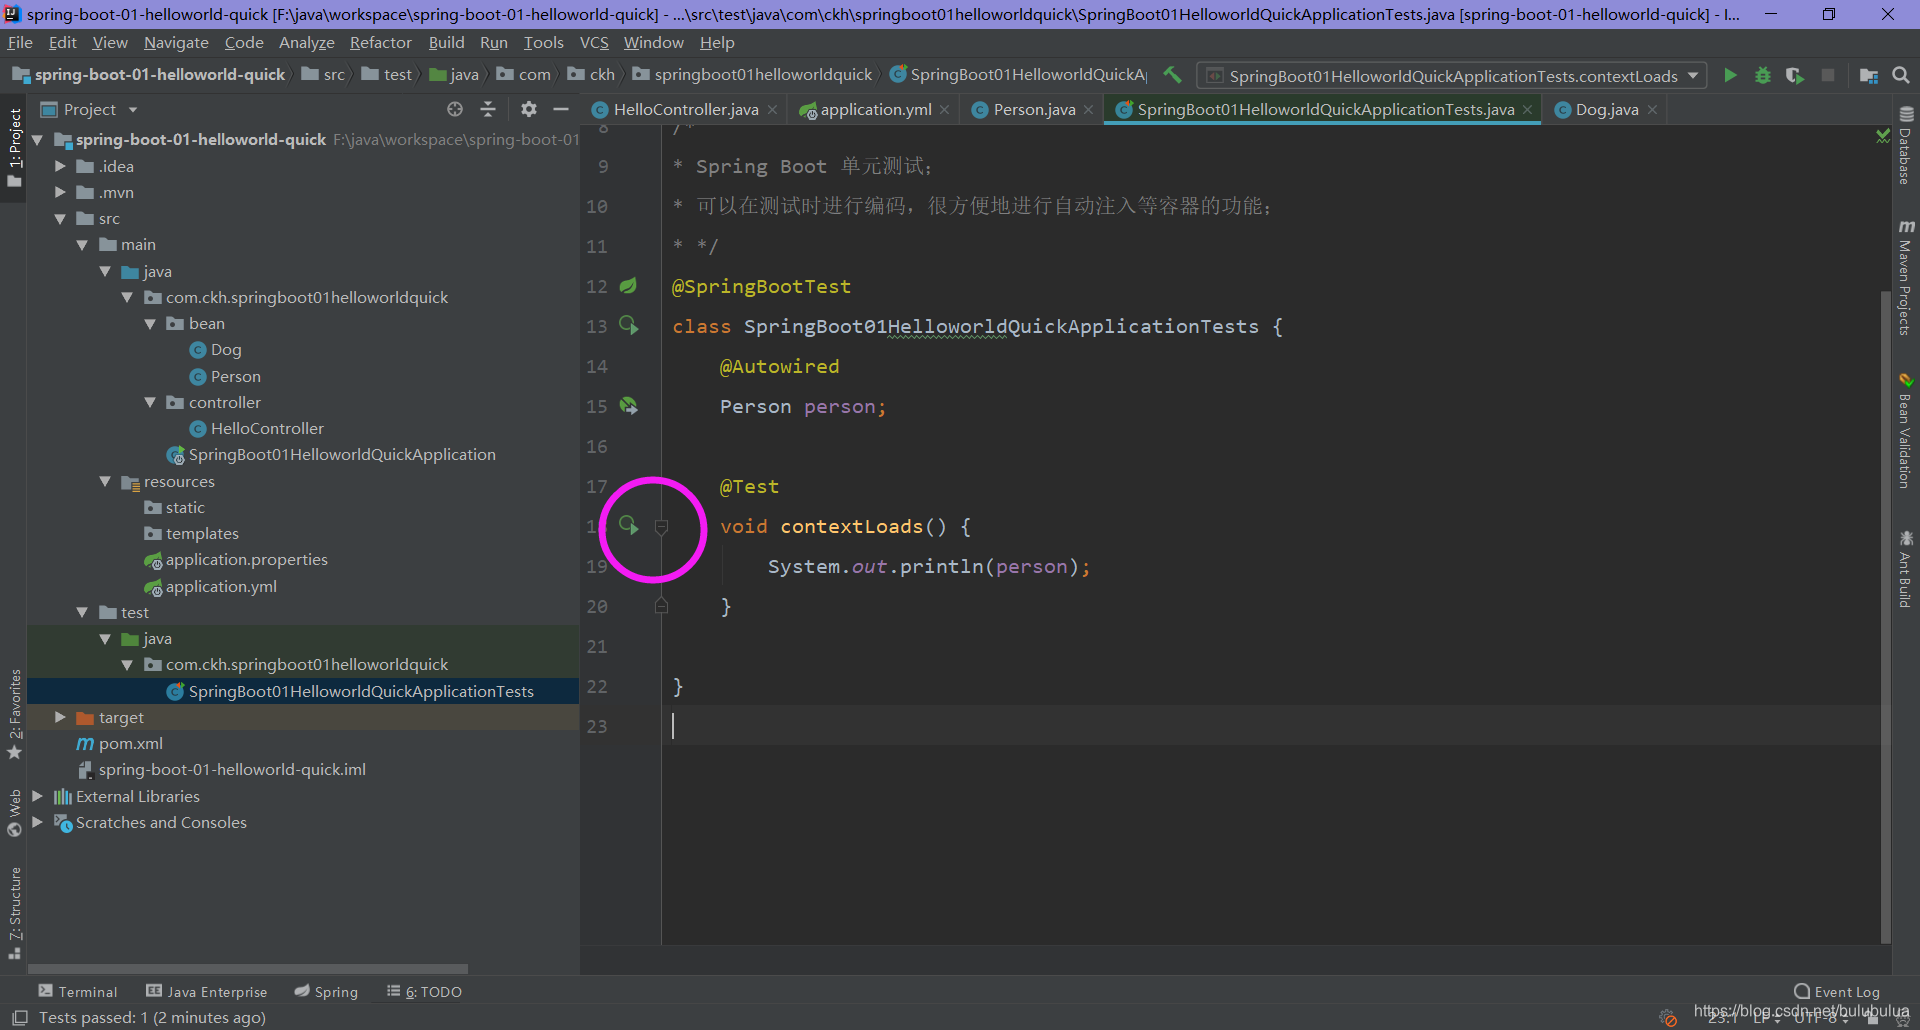Viewport: 1920px width, 1030px height.
Task: Open Terminal tool window
Action: click(x=78, y=991)
